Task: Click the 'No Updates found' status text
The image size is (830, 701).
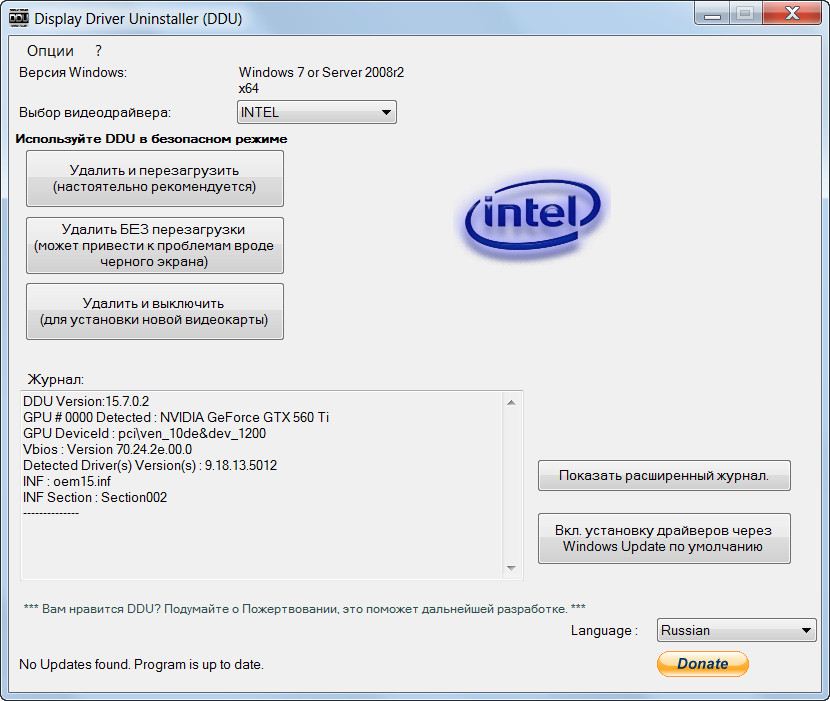Action: click(141, 664)
